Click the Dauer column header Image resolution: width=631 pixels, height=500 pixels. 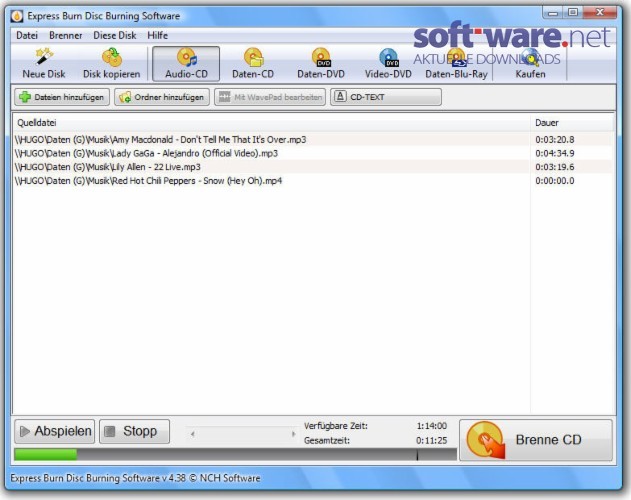pos(572,123)
